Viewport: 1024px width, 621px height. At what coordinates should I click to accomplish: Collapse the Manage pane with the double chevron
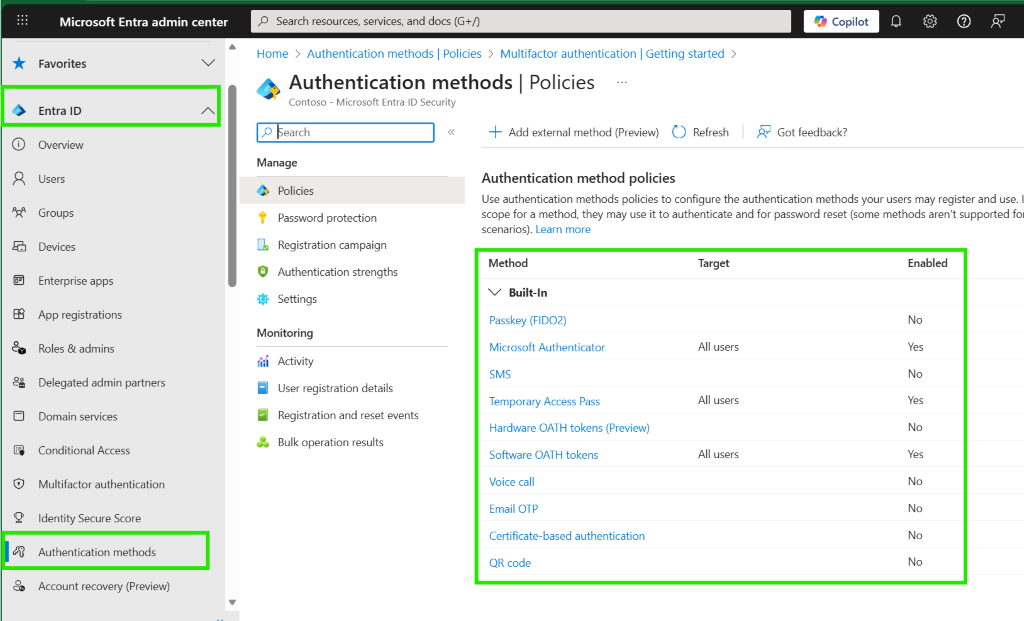click(451, 131)
